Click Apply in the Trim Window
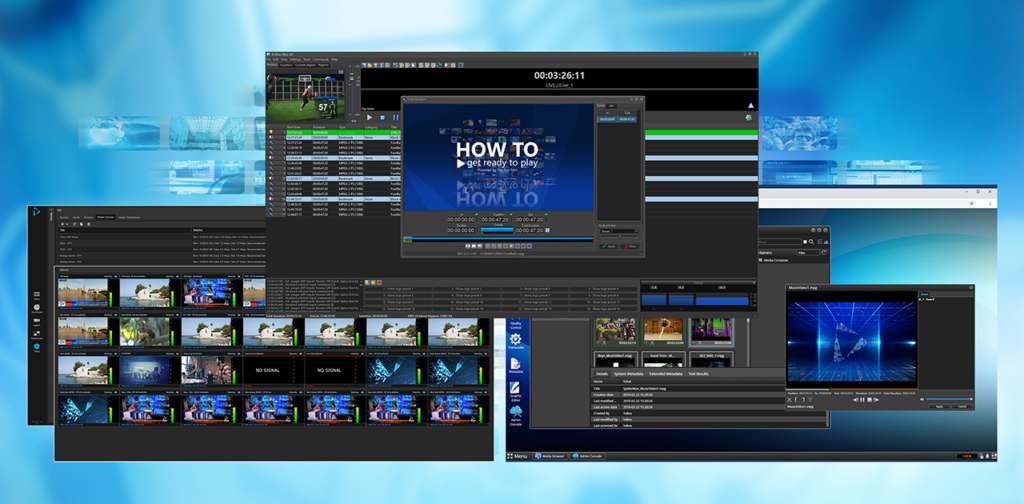 pos(609,246)
